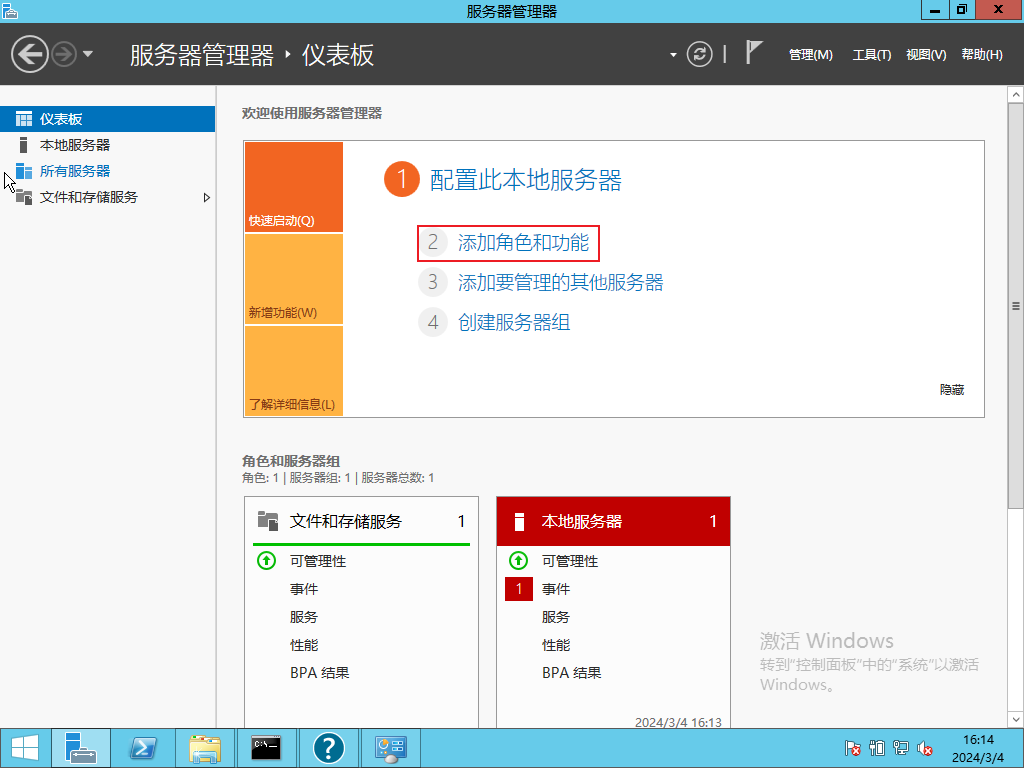The image size is (1024, 768).
Task: Open BPA 结果 in 文件和存储服务 tile
Action: coord(320,673)
